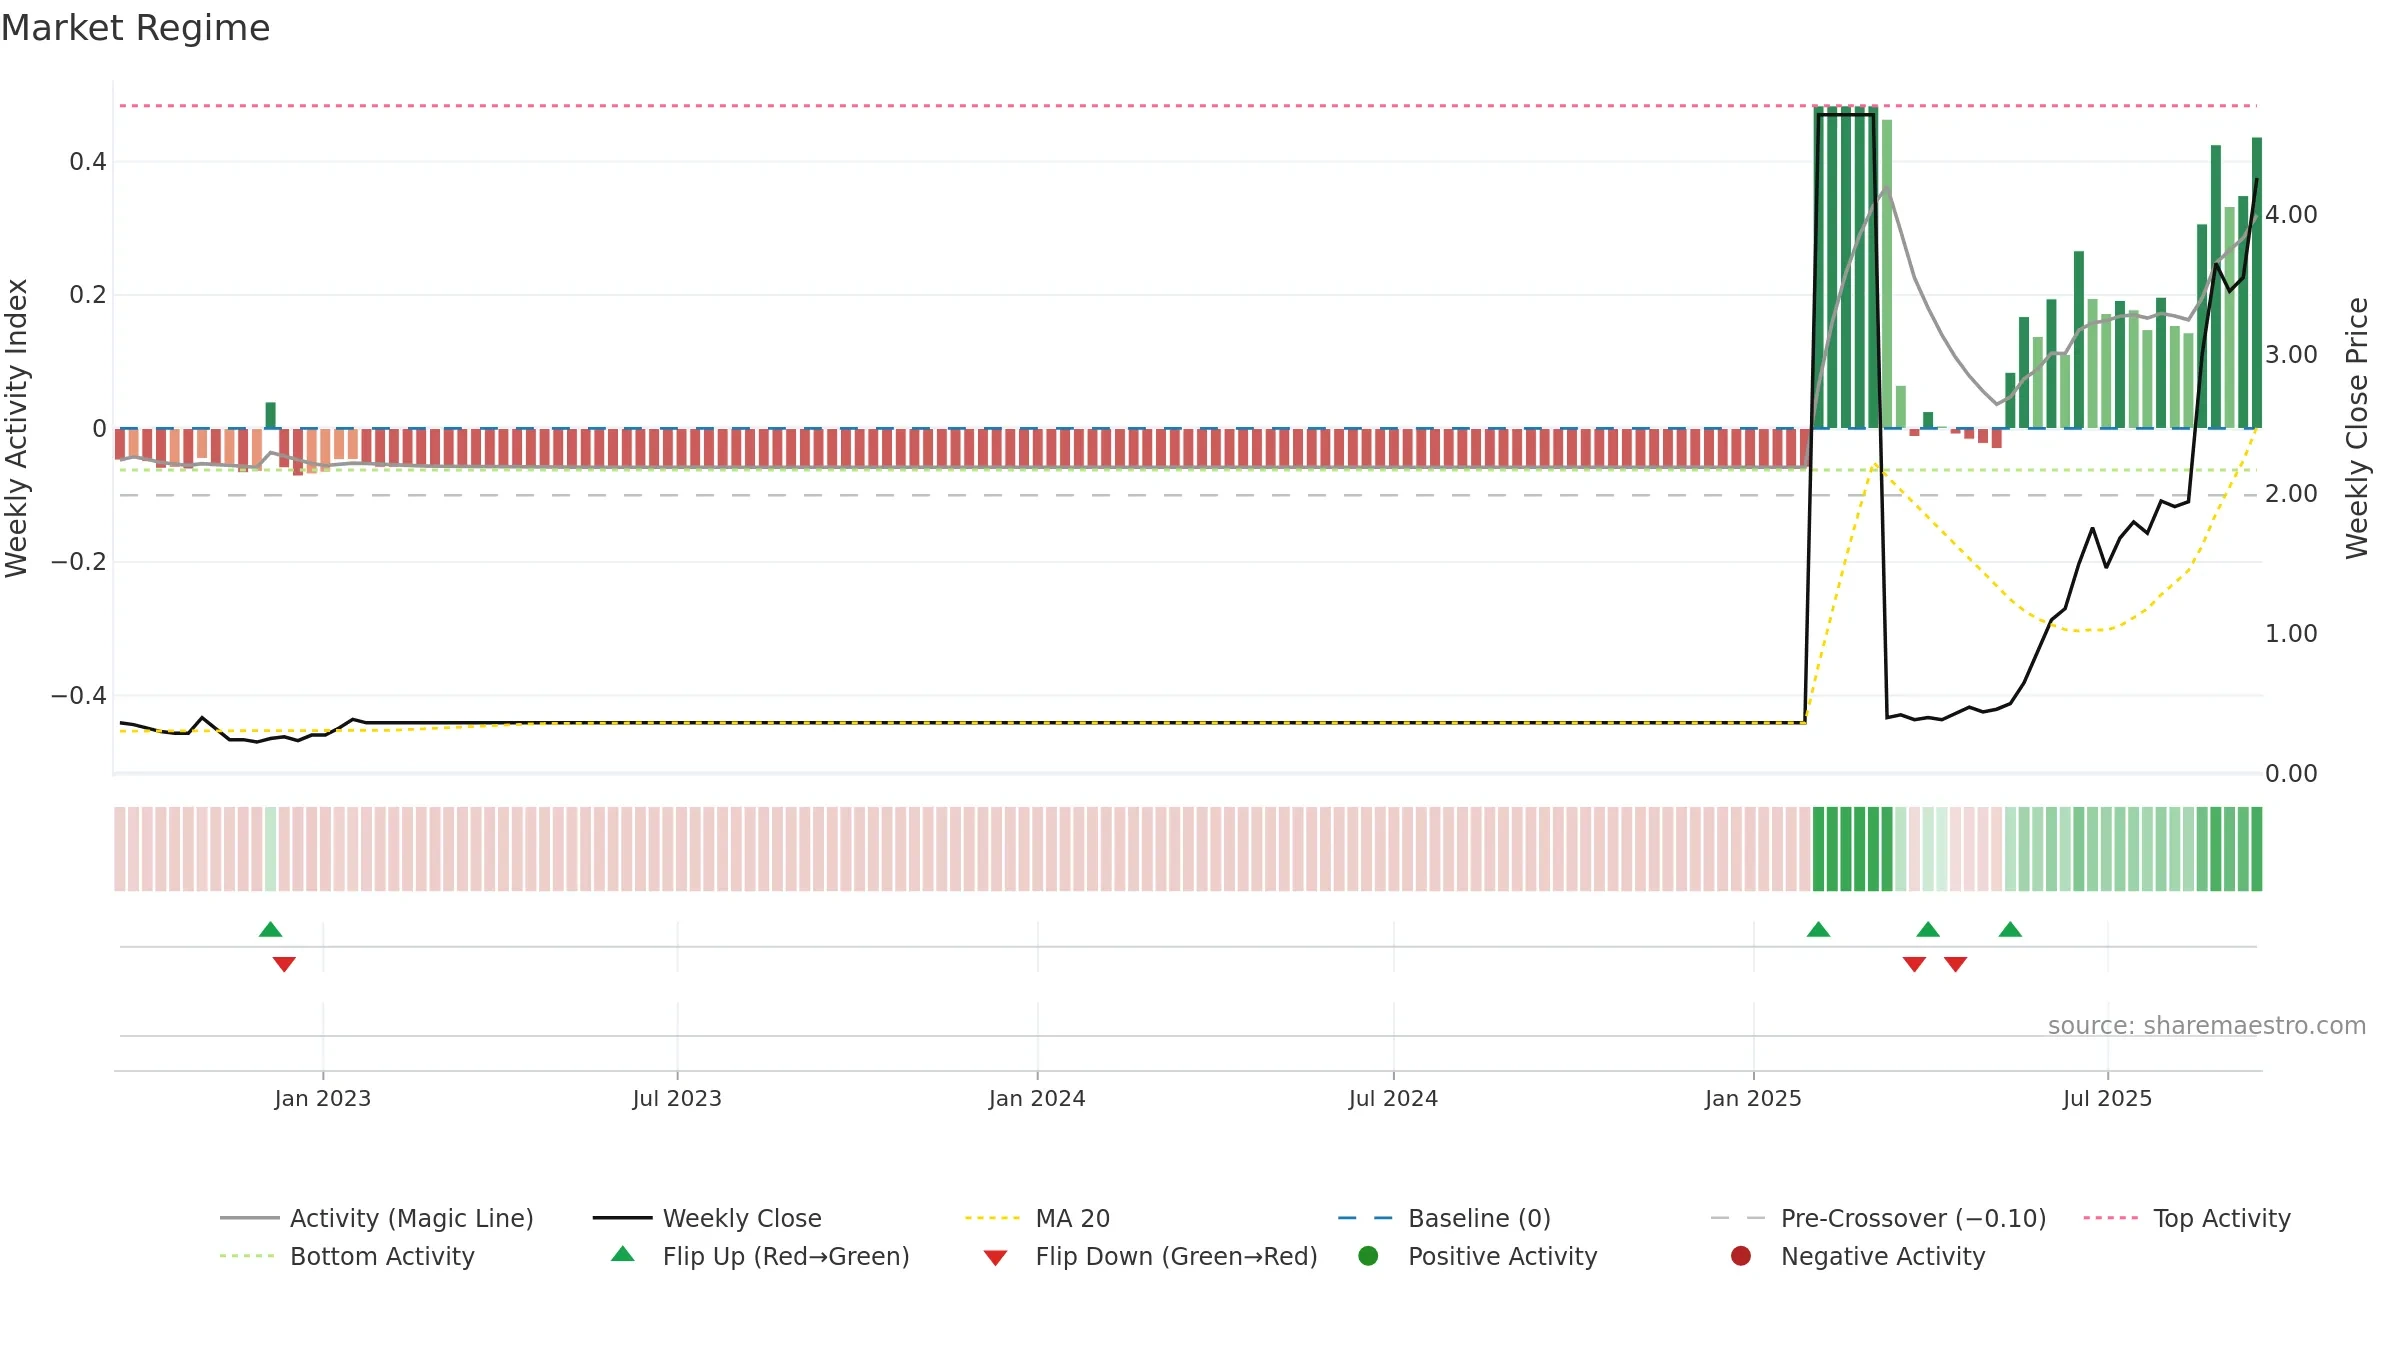Click the Positive Activity green circle icon
Image resolution: width=2400 pixels, height=1350 pixels.
(1368, 1255)
